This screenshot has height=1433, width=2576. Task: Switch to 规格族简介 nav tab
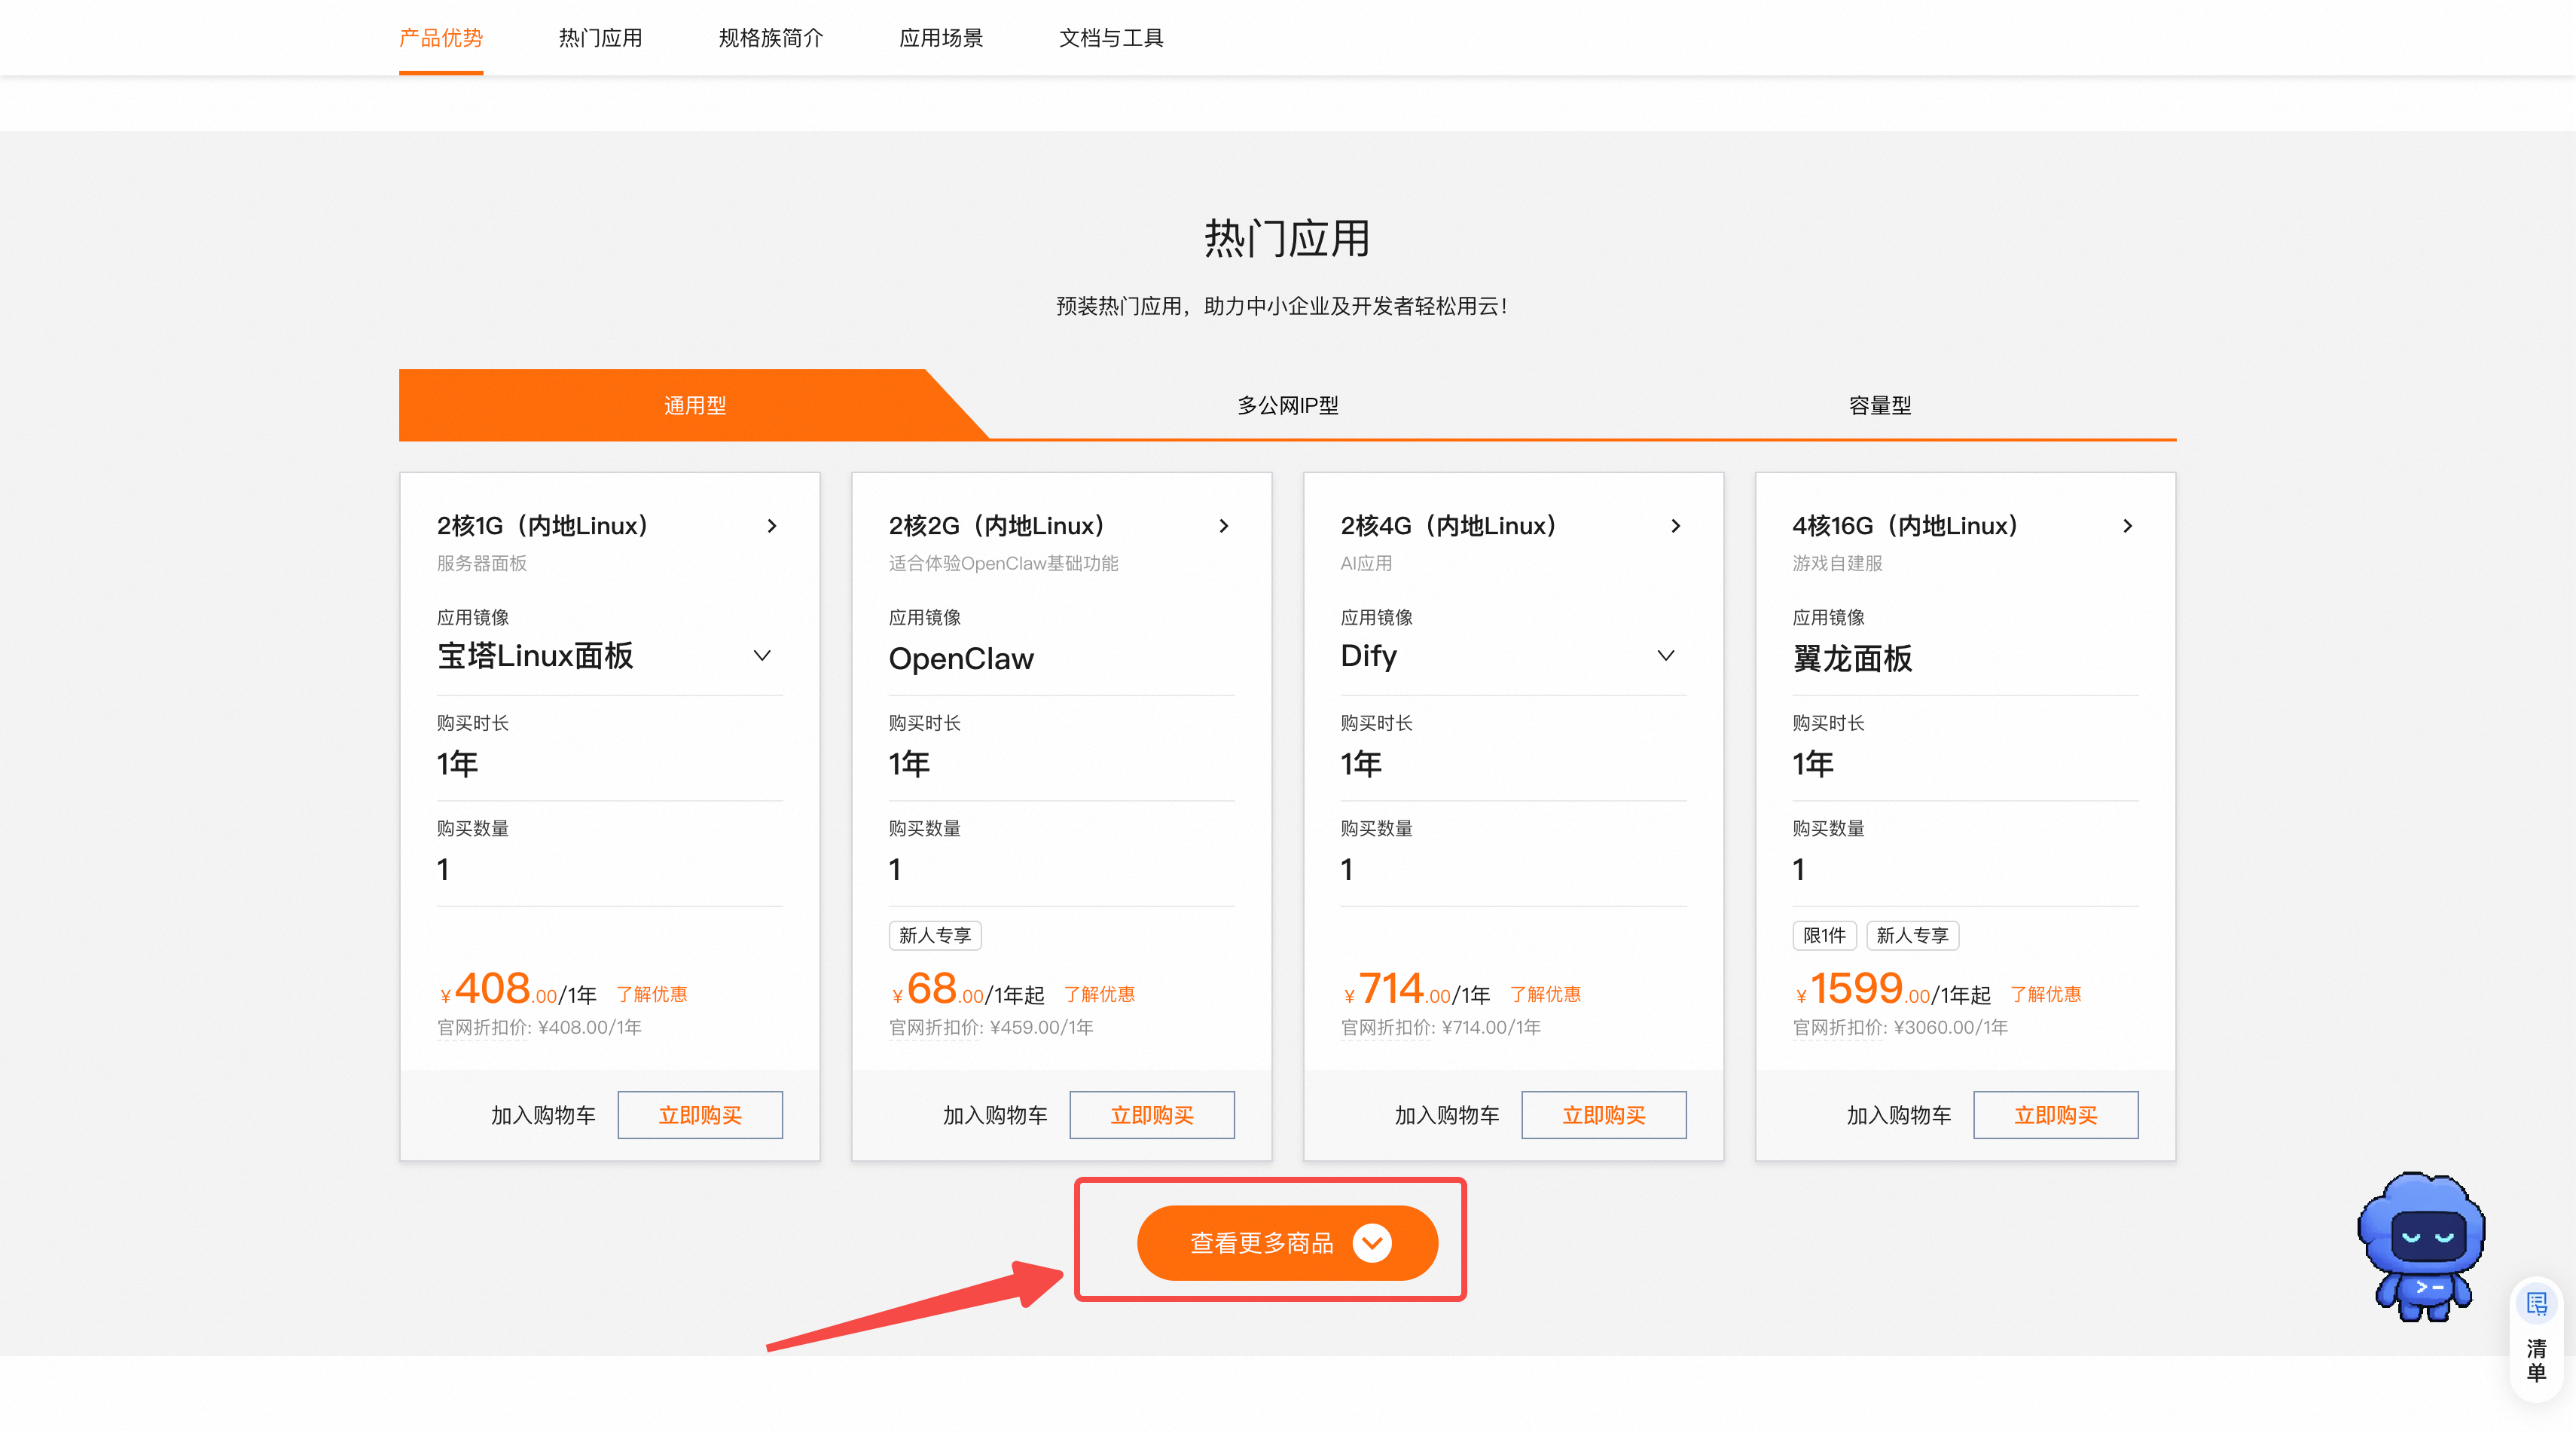click(771, 38)
